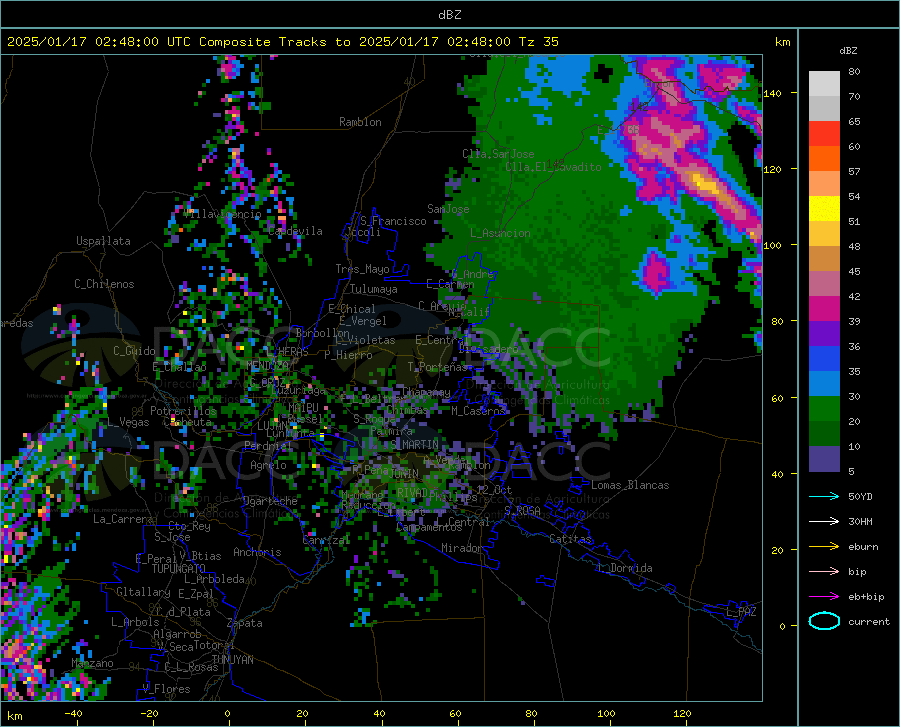
Task: Click the -40 km tick on horizontal axis
Action: [73, 714]
